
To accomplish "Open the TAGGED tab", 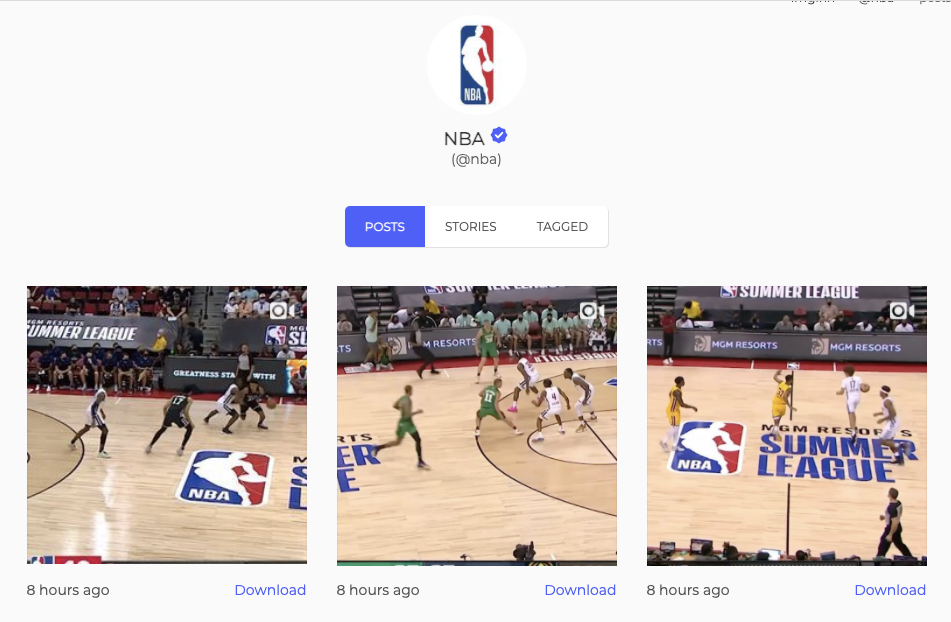I will pyautogui.click(x=562, y=227).
